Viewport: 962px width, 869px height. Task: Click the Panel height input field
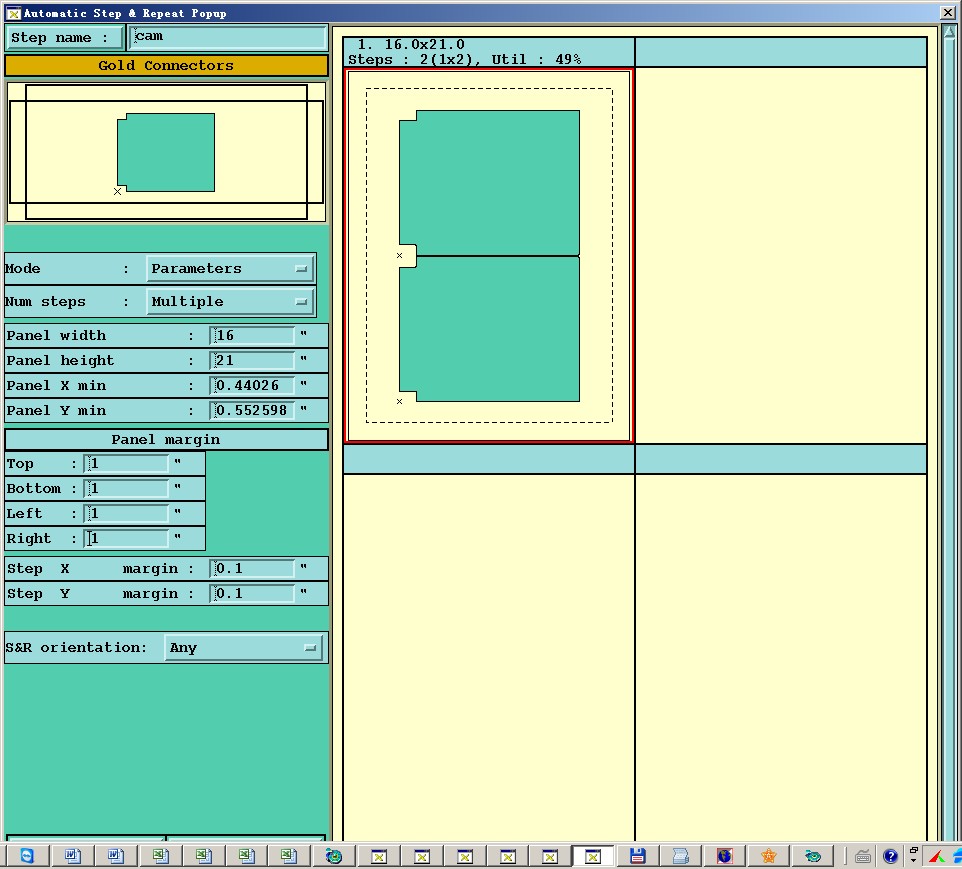tap(252, 361)
